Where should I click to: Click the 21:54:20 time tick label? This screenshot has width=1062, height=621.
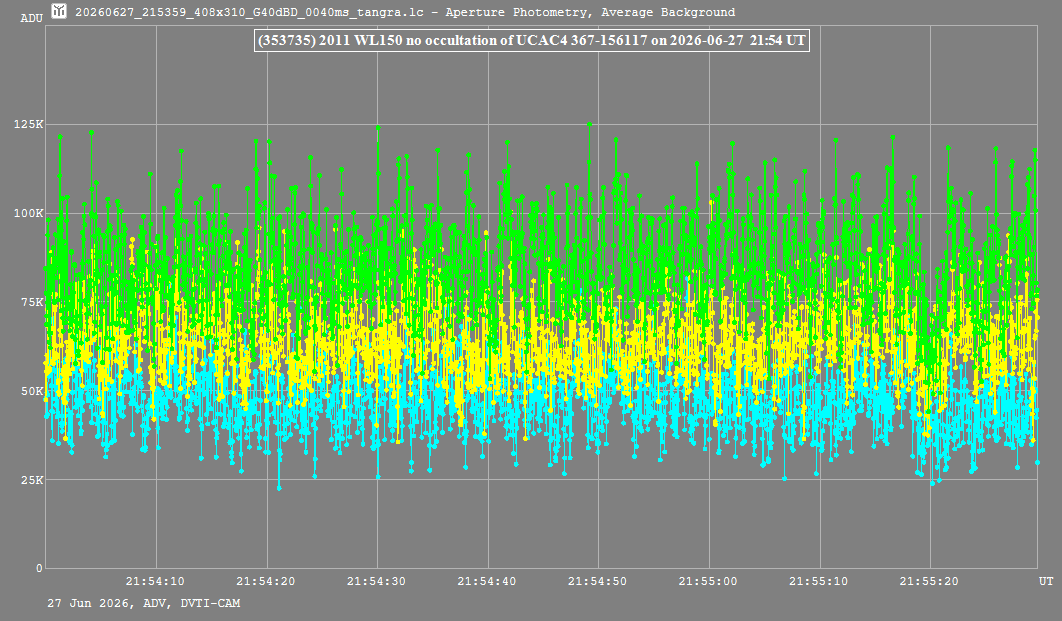pos(266,581)
